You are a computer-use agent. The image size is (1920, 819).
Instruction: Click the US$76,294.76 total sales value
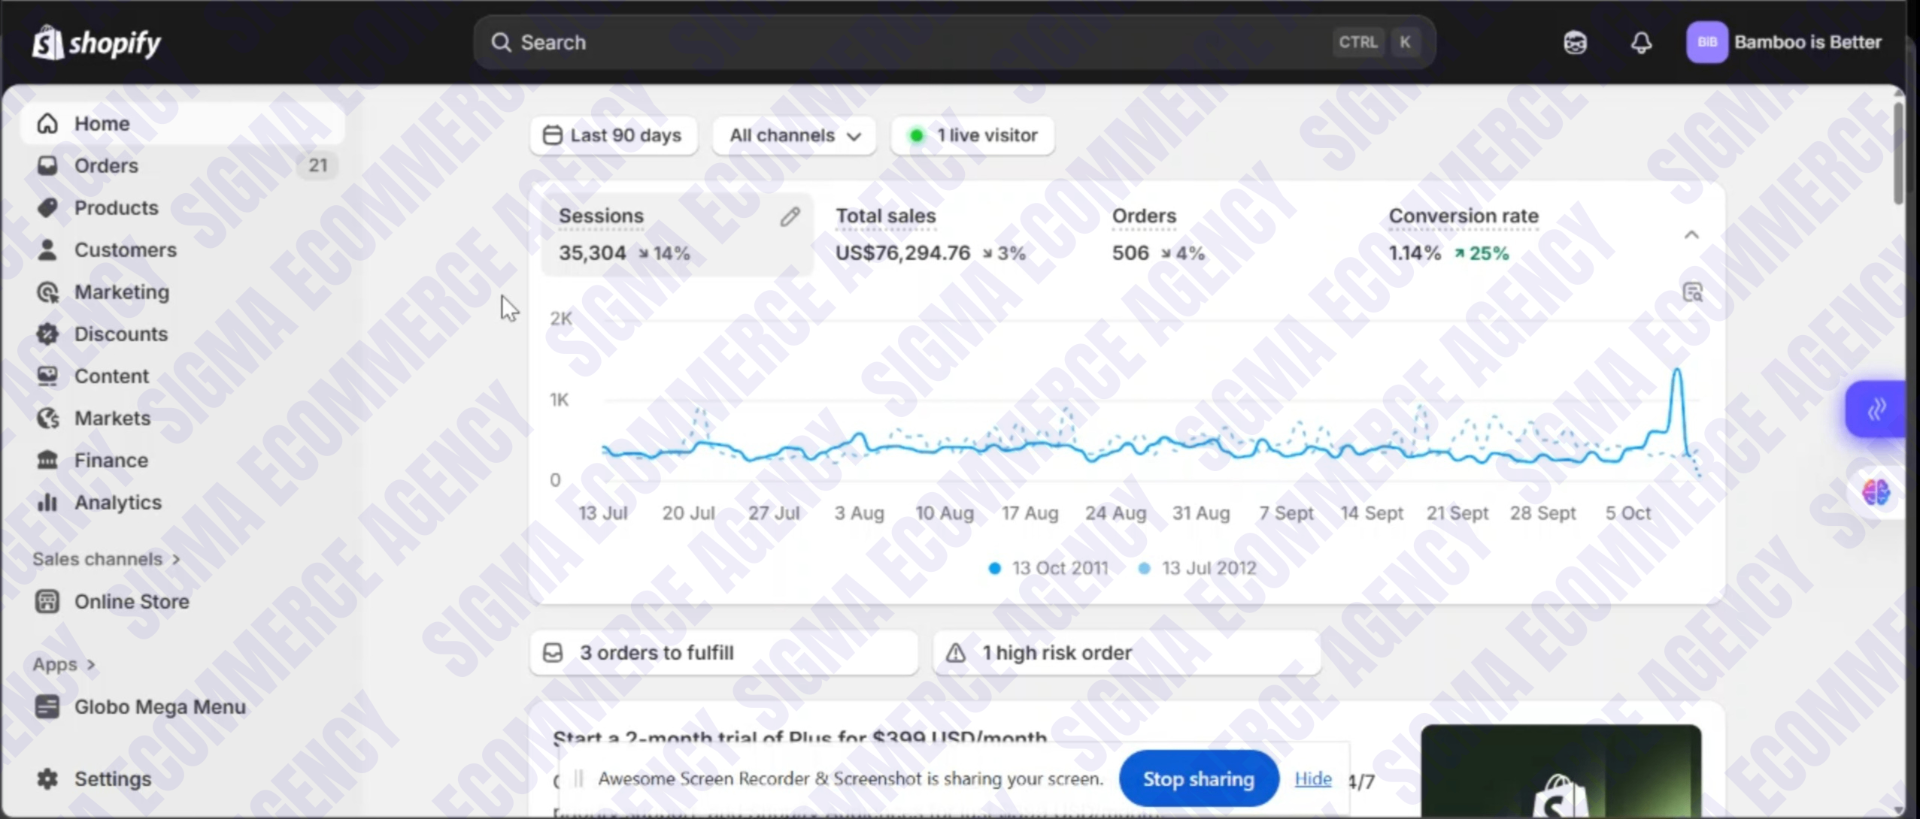[x=903, y=254]
